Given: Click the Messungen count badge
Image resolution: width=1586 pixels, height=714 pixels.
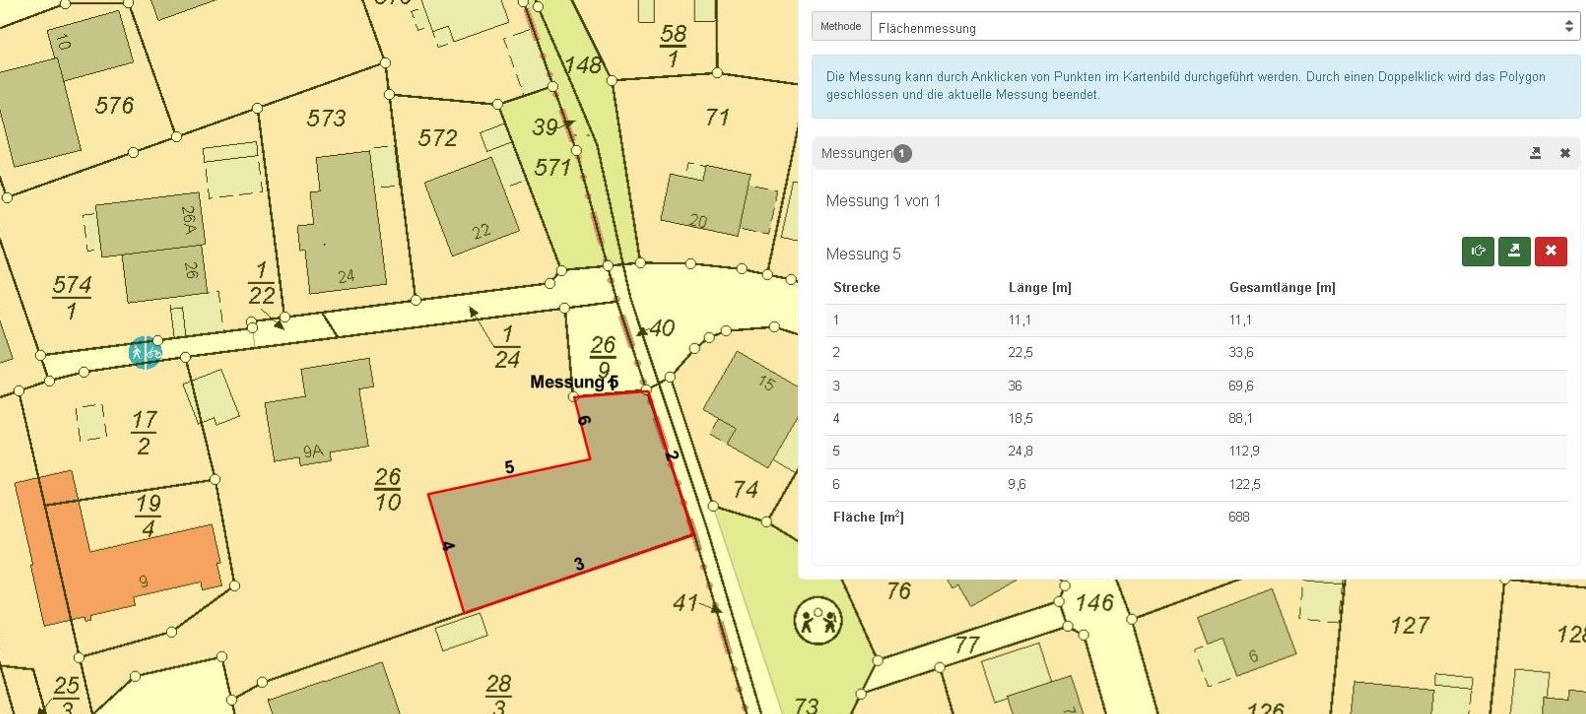Looking at the screenshot, I should coord(902,153).
